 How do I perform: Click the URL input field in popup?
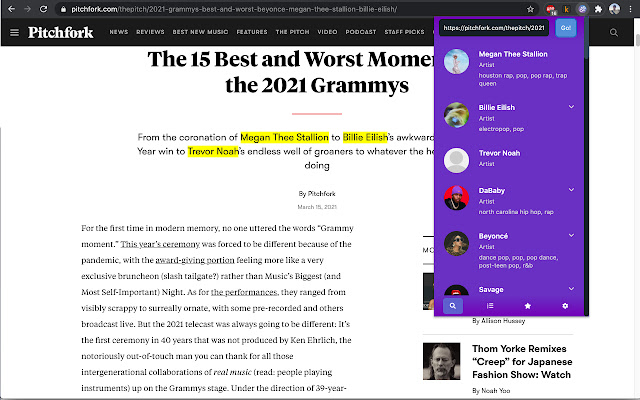click(x=492, y=28)
